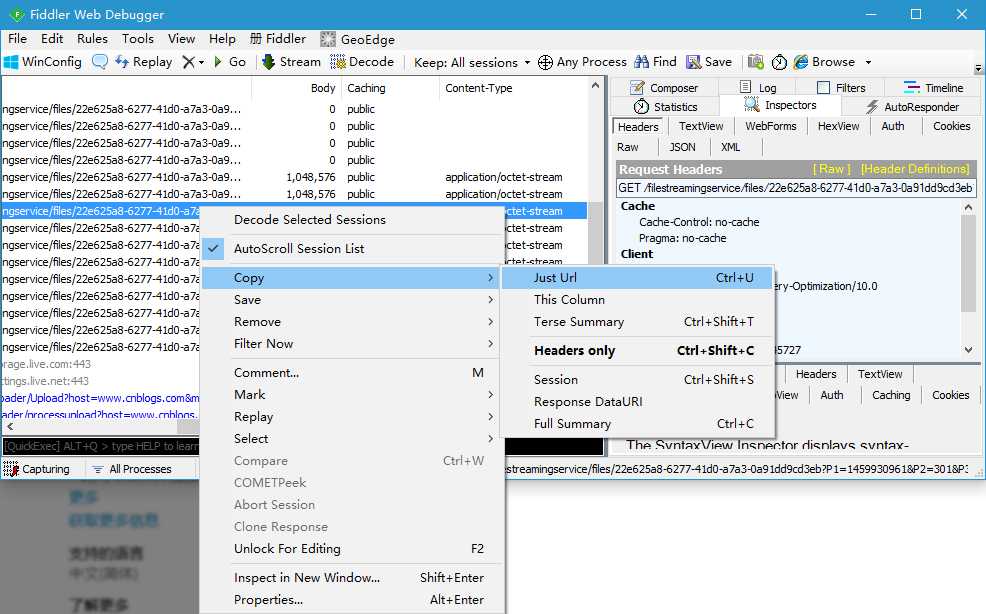Image resolution: width=986 pixels, height=614 pixels.
Task: Click the Log document icon
Action: [x=745, y=87]
